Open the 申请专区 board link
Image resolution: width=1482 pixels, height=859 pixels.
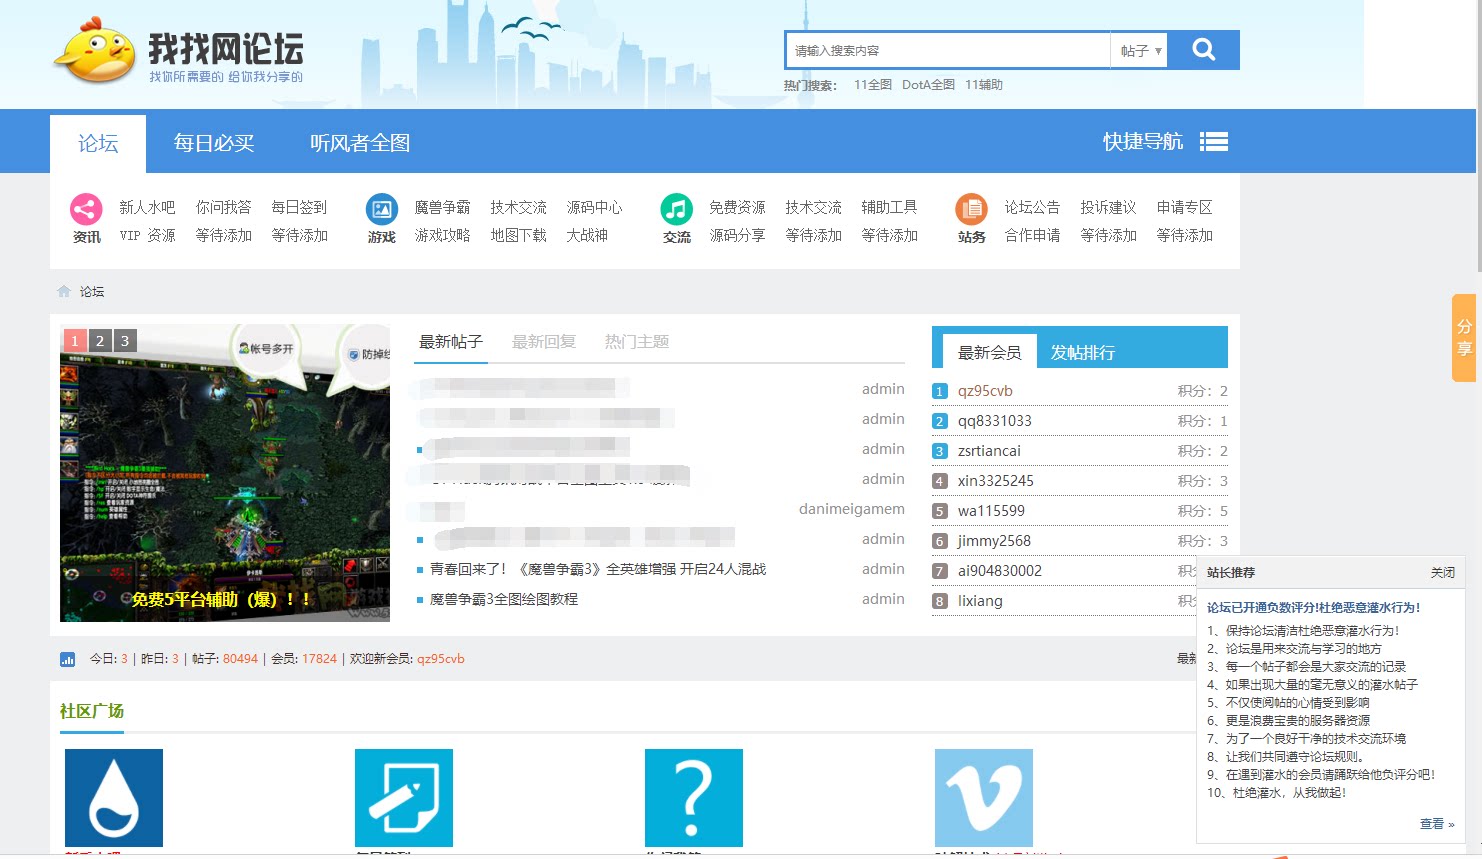click(1184, 207)
